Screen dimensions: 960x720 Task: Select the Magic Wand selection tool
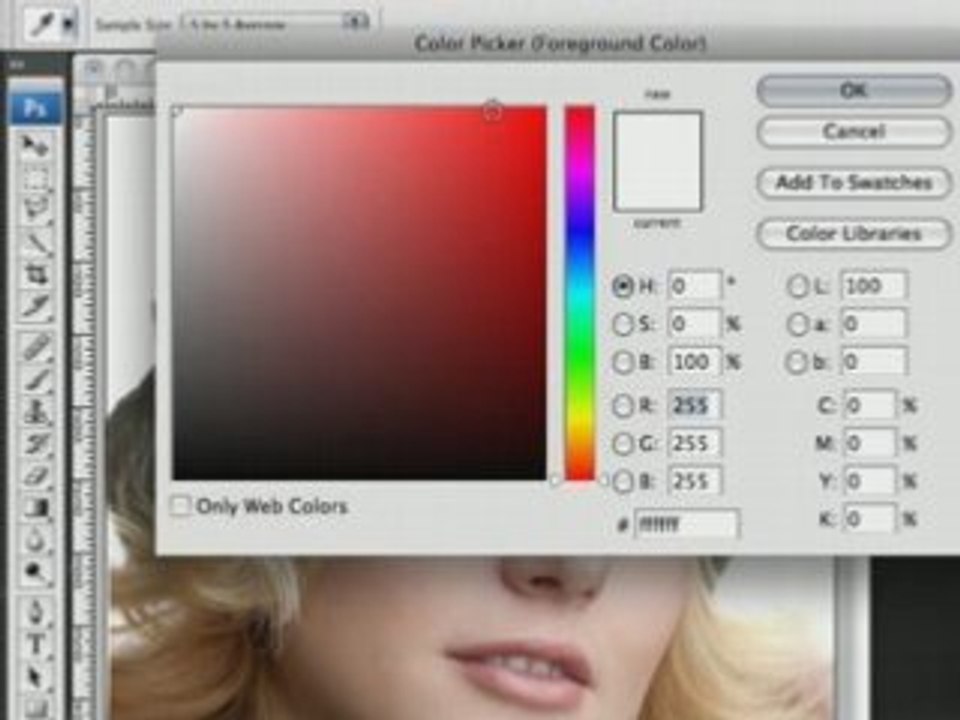(36, 243)
